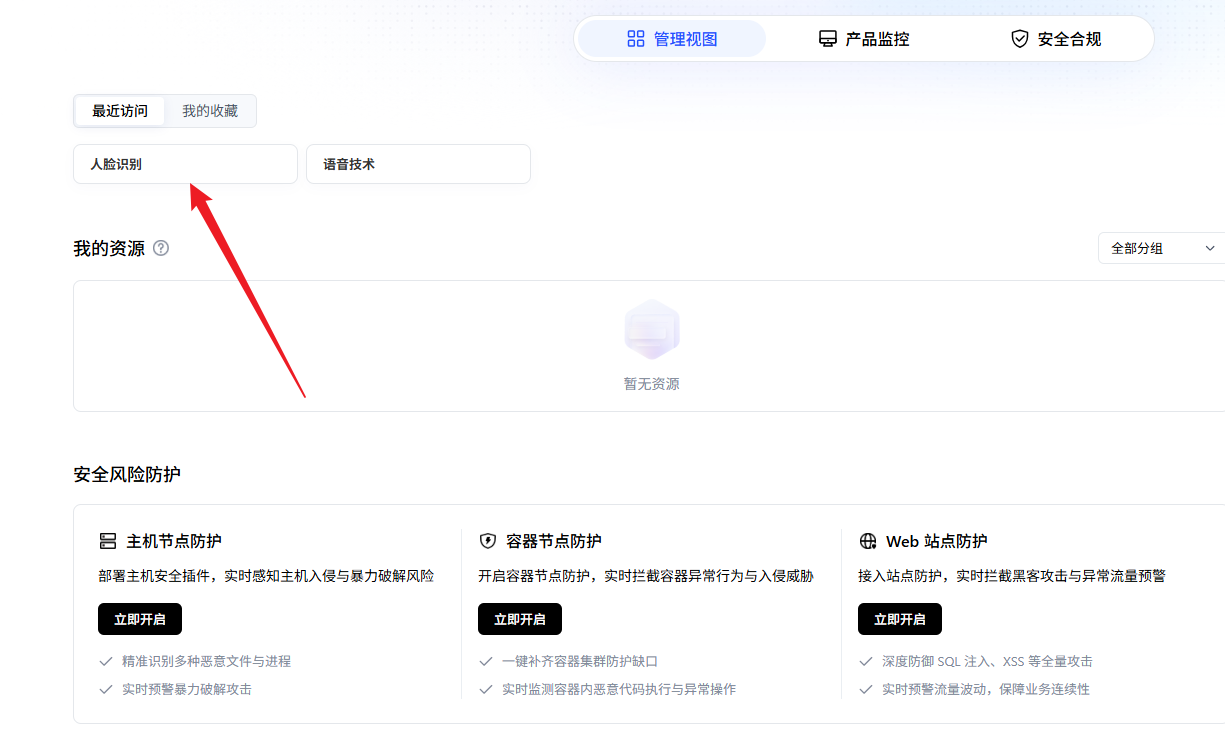Click the 容器节点防护 heading
1225x744 pixels.
click(554, 541)
